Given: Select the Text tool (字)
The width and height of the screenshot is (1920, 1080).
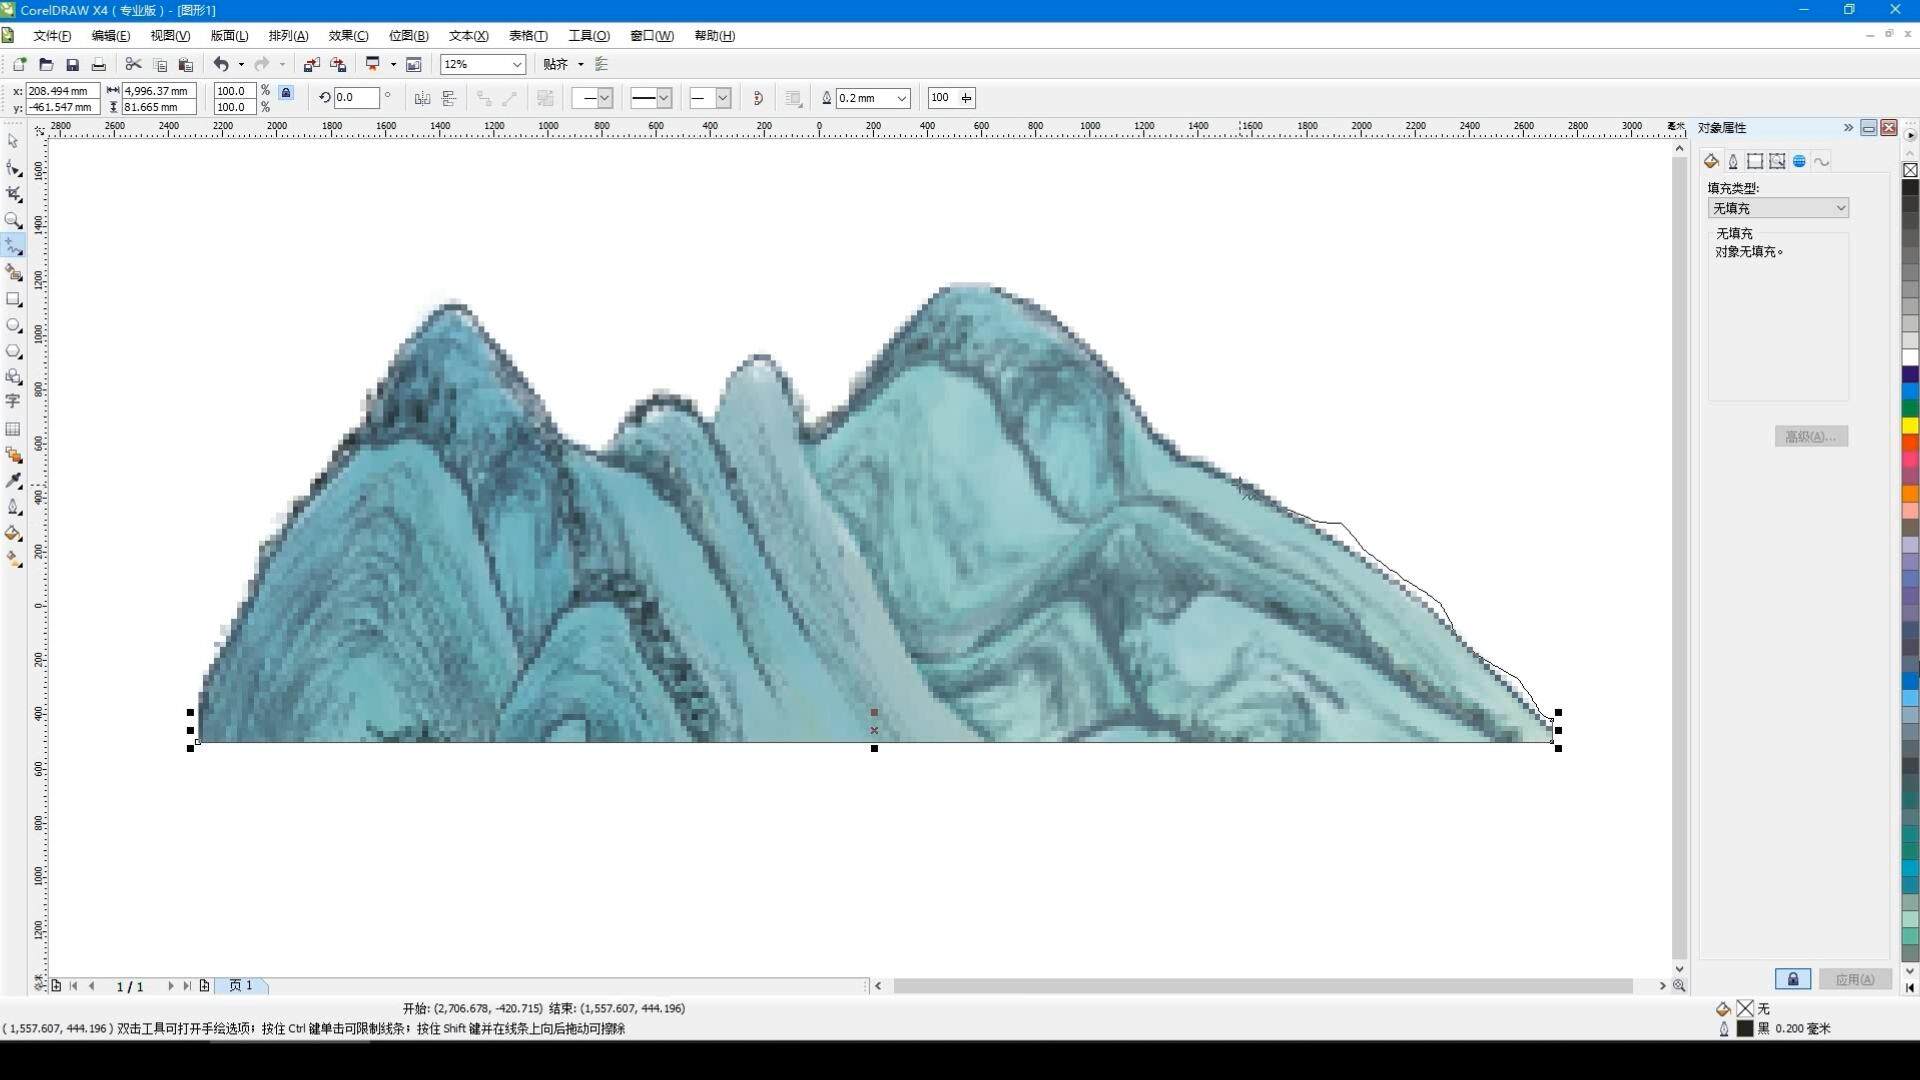Looking at the screenshot, I should 13,402.
